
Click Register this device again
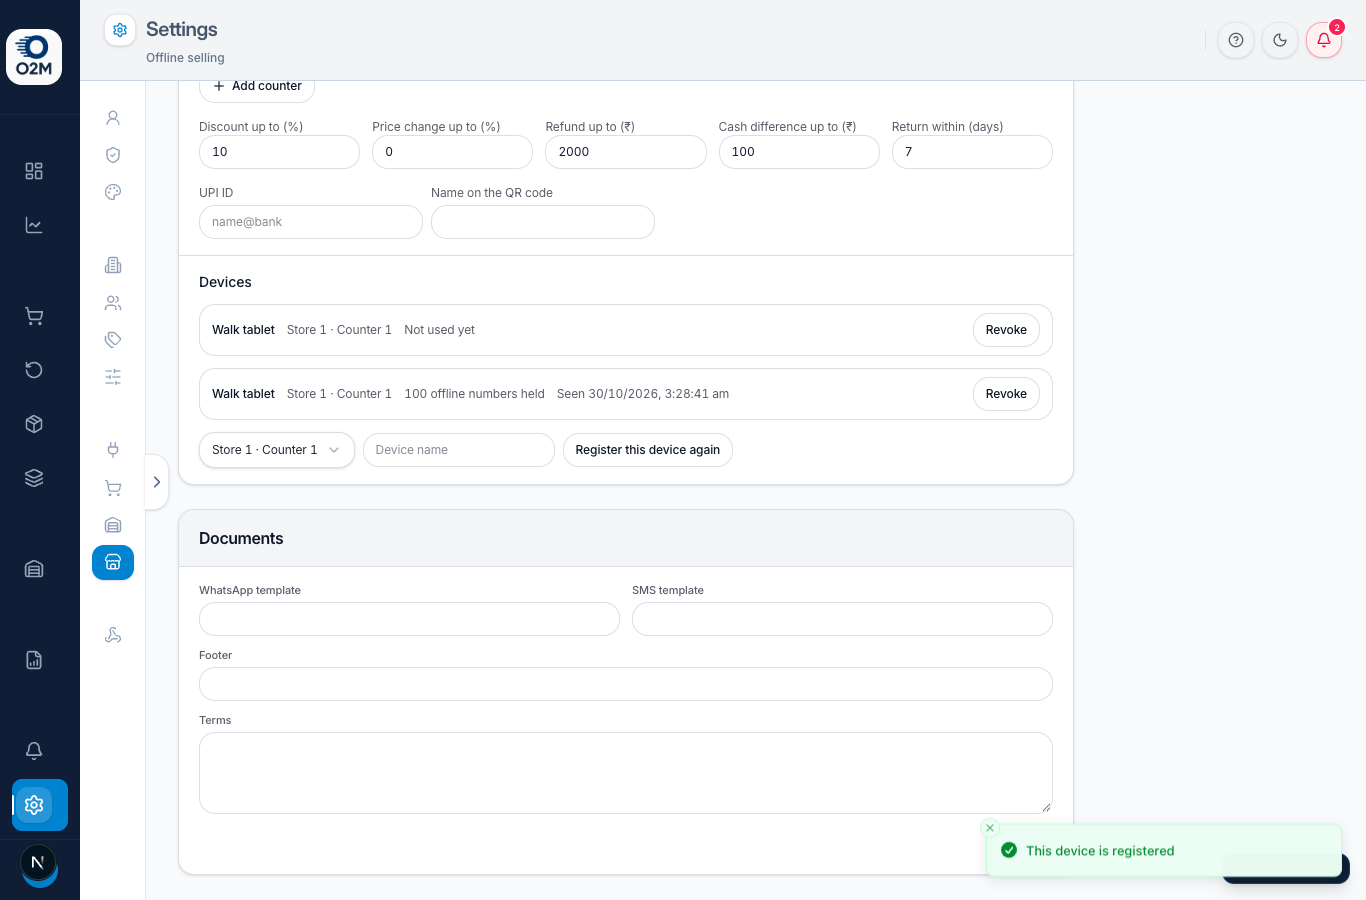point(648,450)
